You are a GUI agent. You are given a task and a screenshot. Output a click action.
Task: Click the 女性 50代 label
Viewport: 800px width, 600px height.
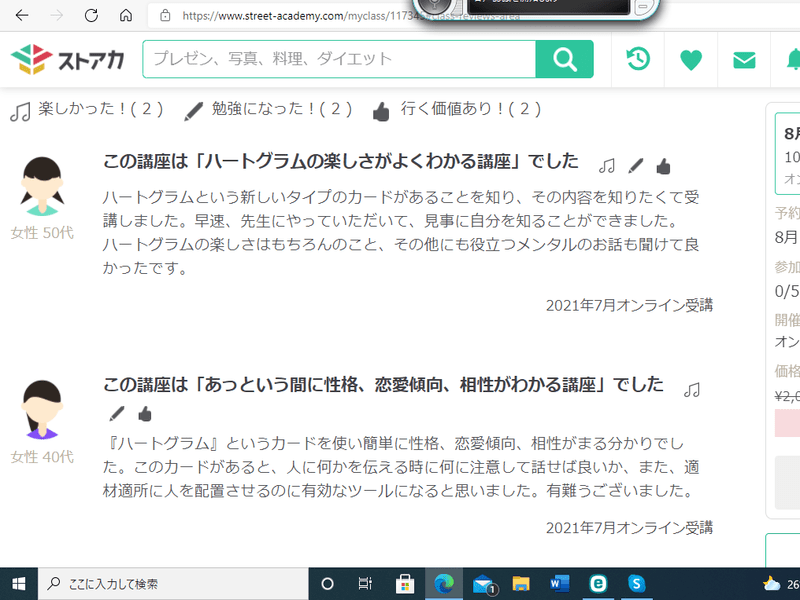pyautogui.click(x=42, y=233)
